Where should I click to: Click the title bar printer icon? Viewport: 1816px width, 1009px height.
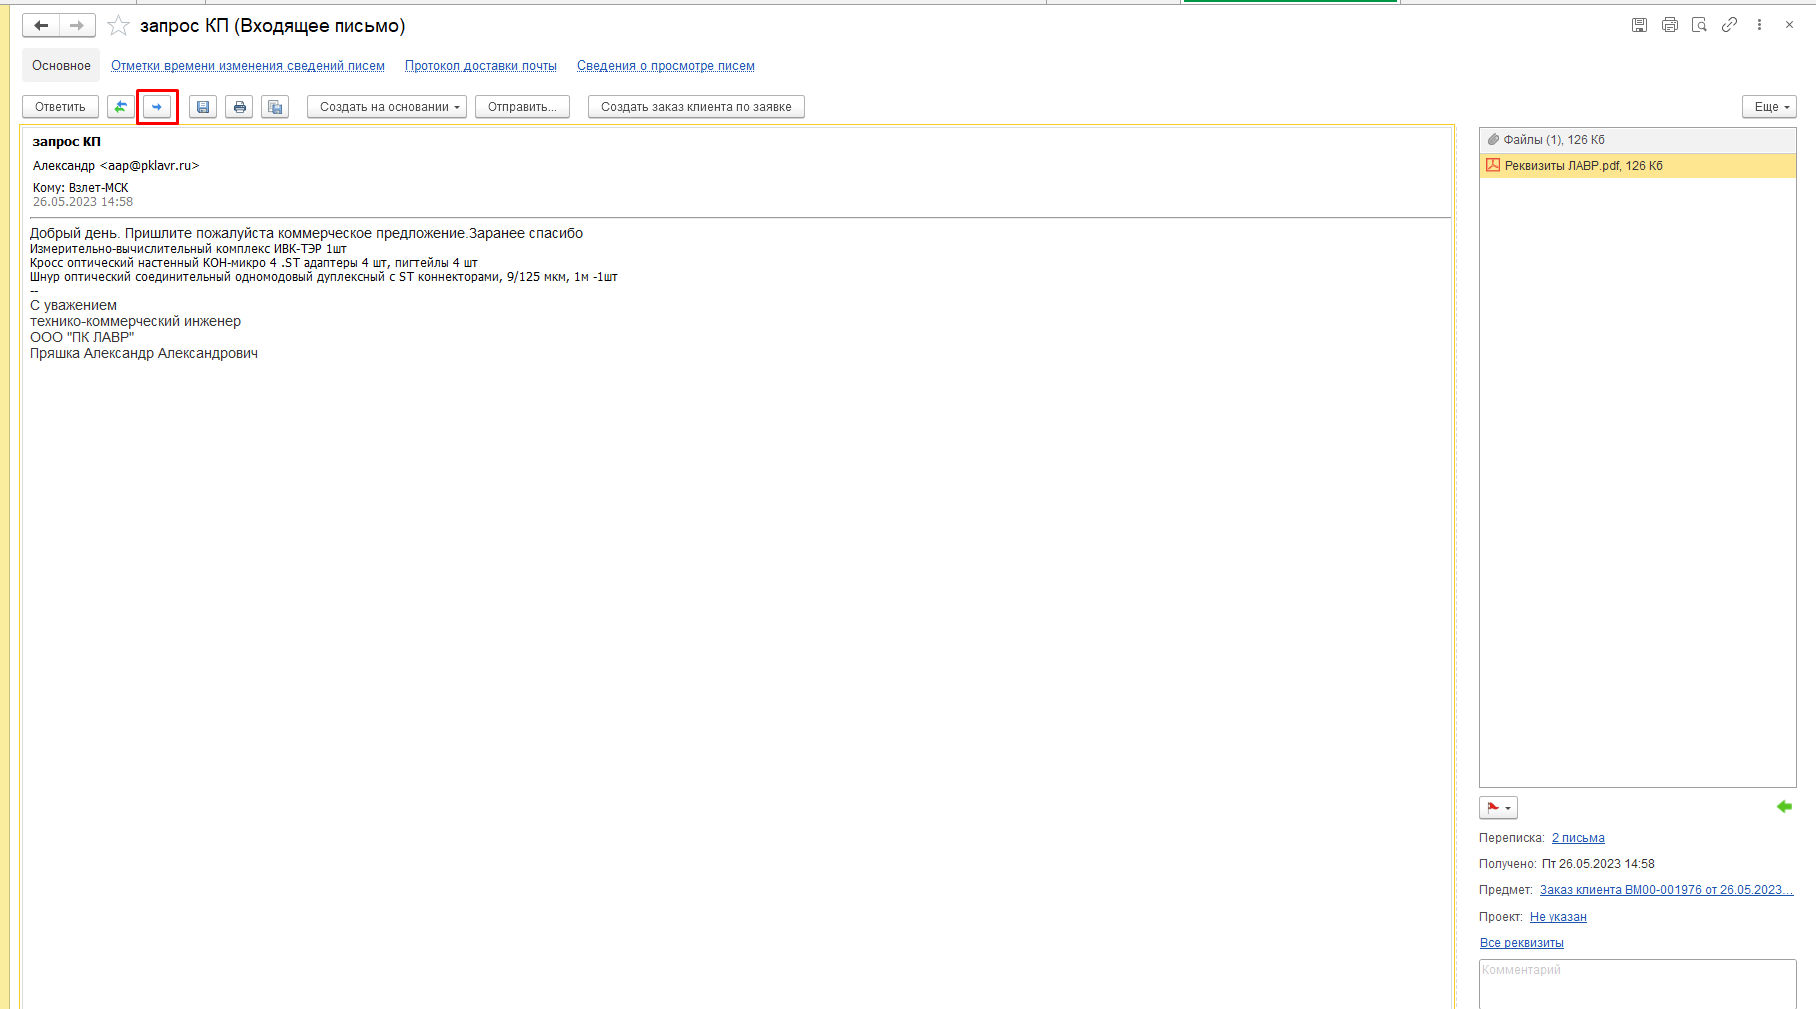[1669, 25]
